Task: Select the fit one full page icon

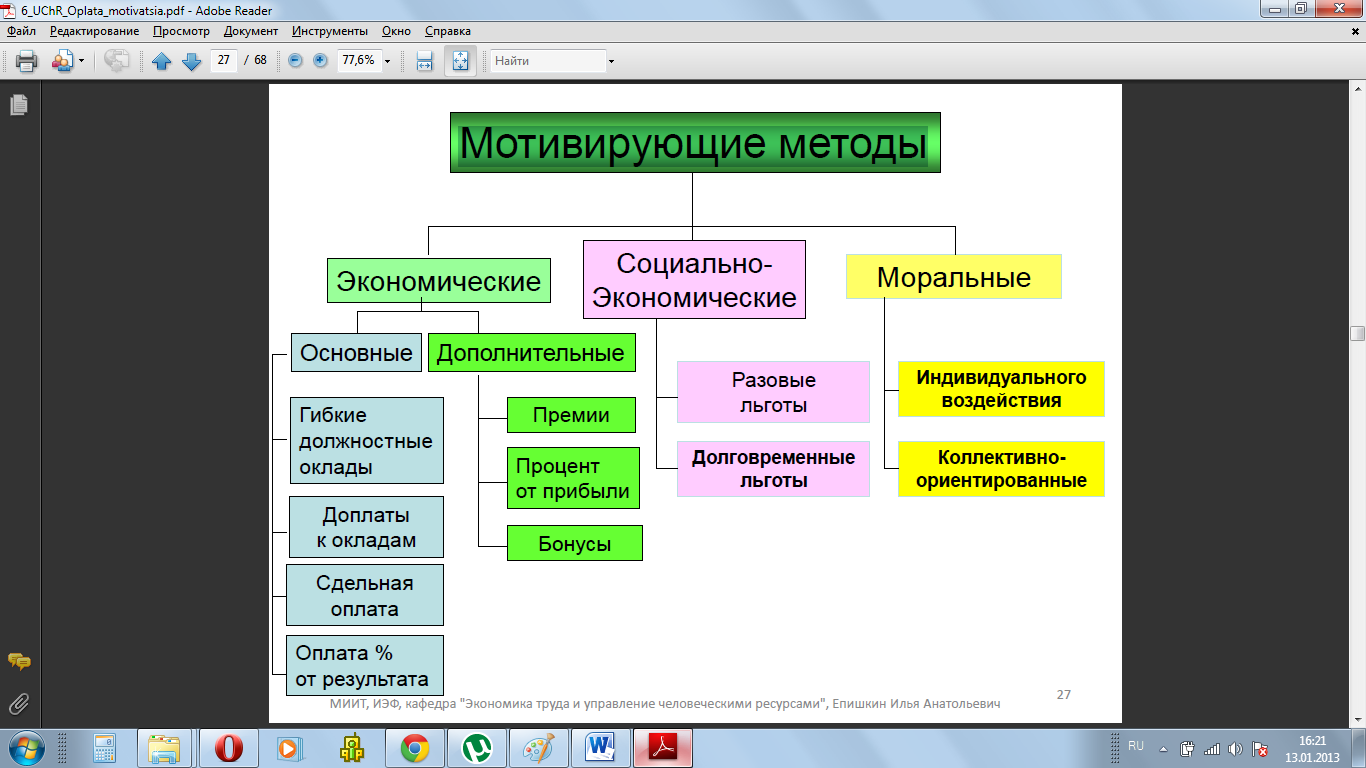Action: [460, 61]
